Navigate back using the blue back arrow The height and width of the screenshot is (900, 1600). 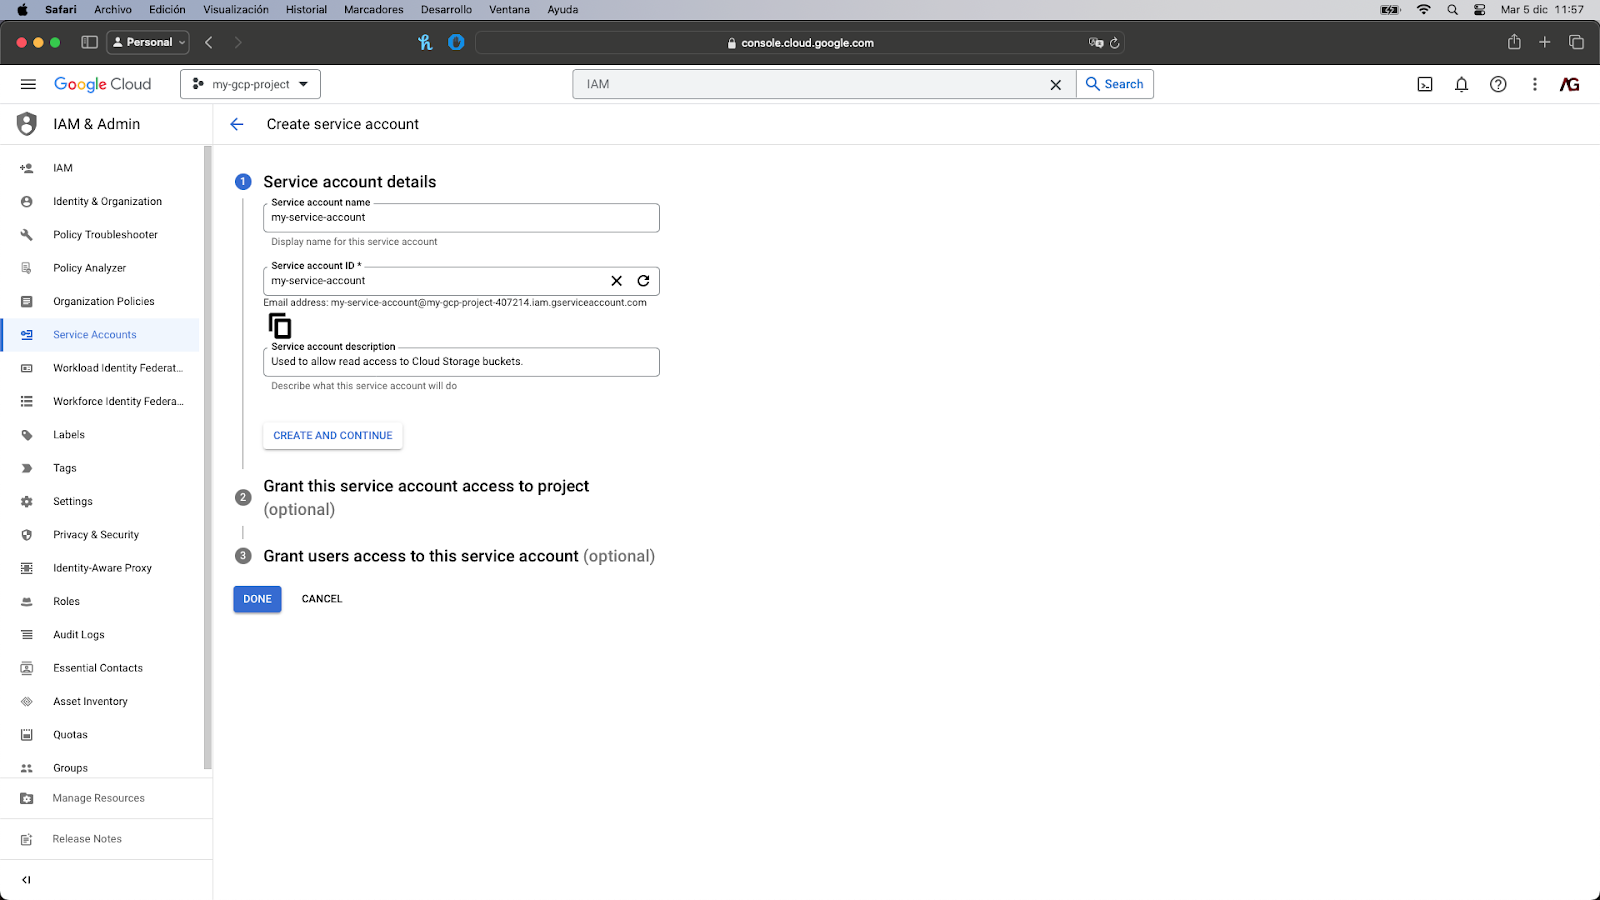[x=237, y=124]
